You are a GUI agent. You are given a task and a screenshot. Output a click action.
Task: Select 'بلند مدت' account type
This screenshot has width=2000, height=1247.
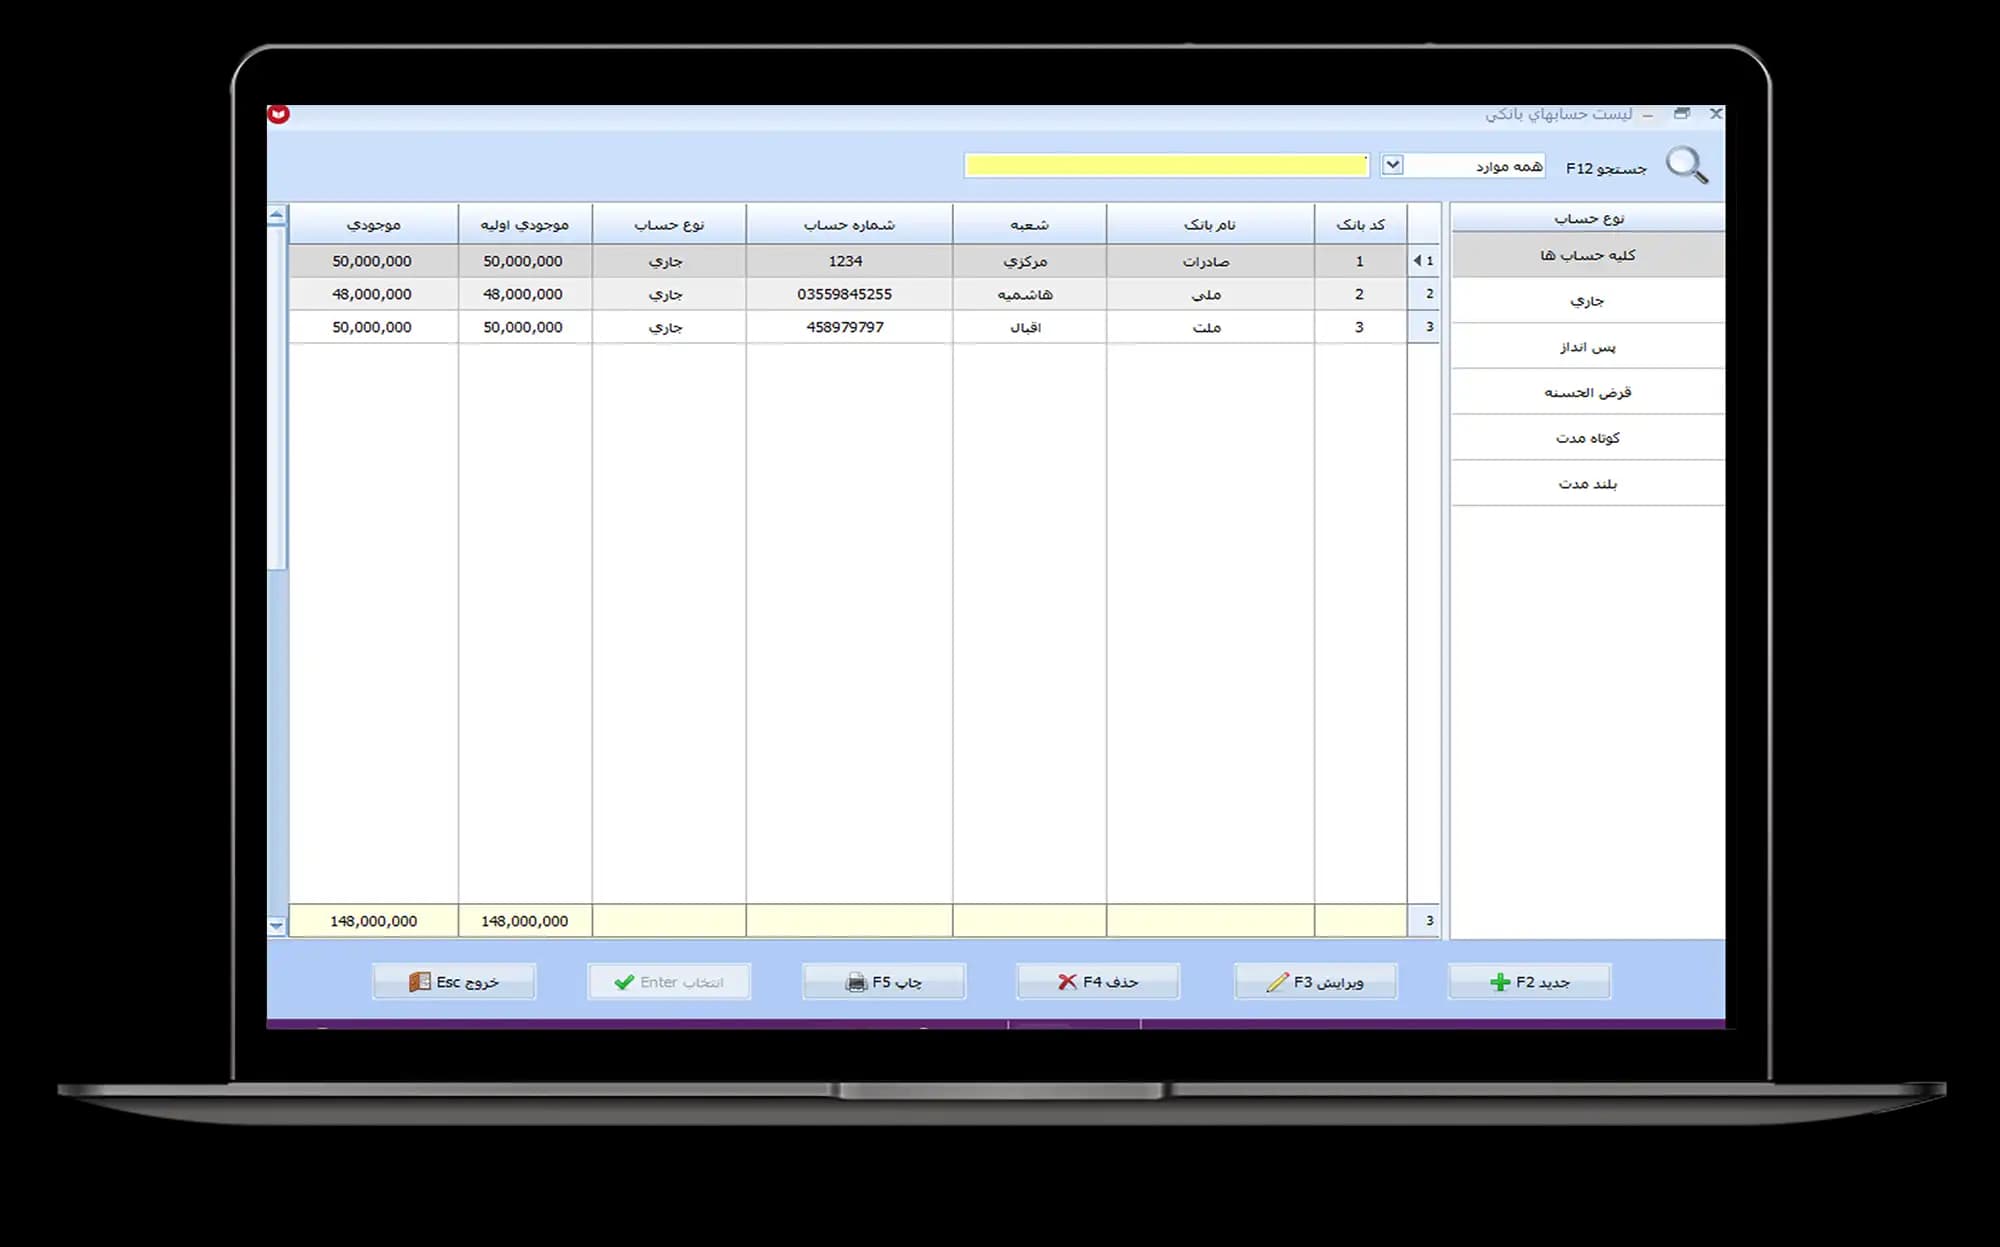[x=1588, y=484]
